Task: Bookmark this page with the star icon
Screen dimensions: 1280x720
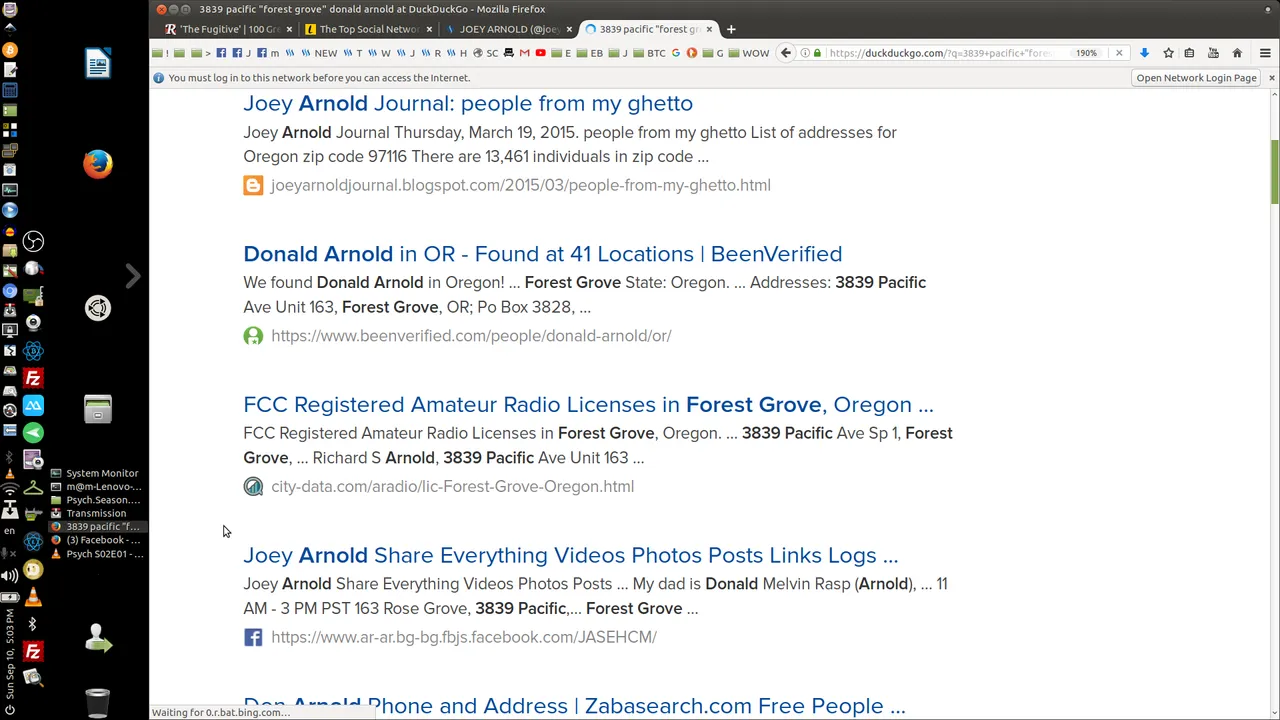Action: [x=1167, y=53]
